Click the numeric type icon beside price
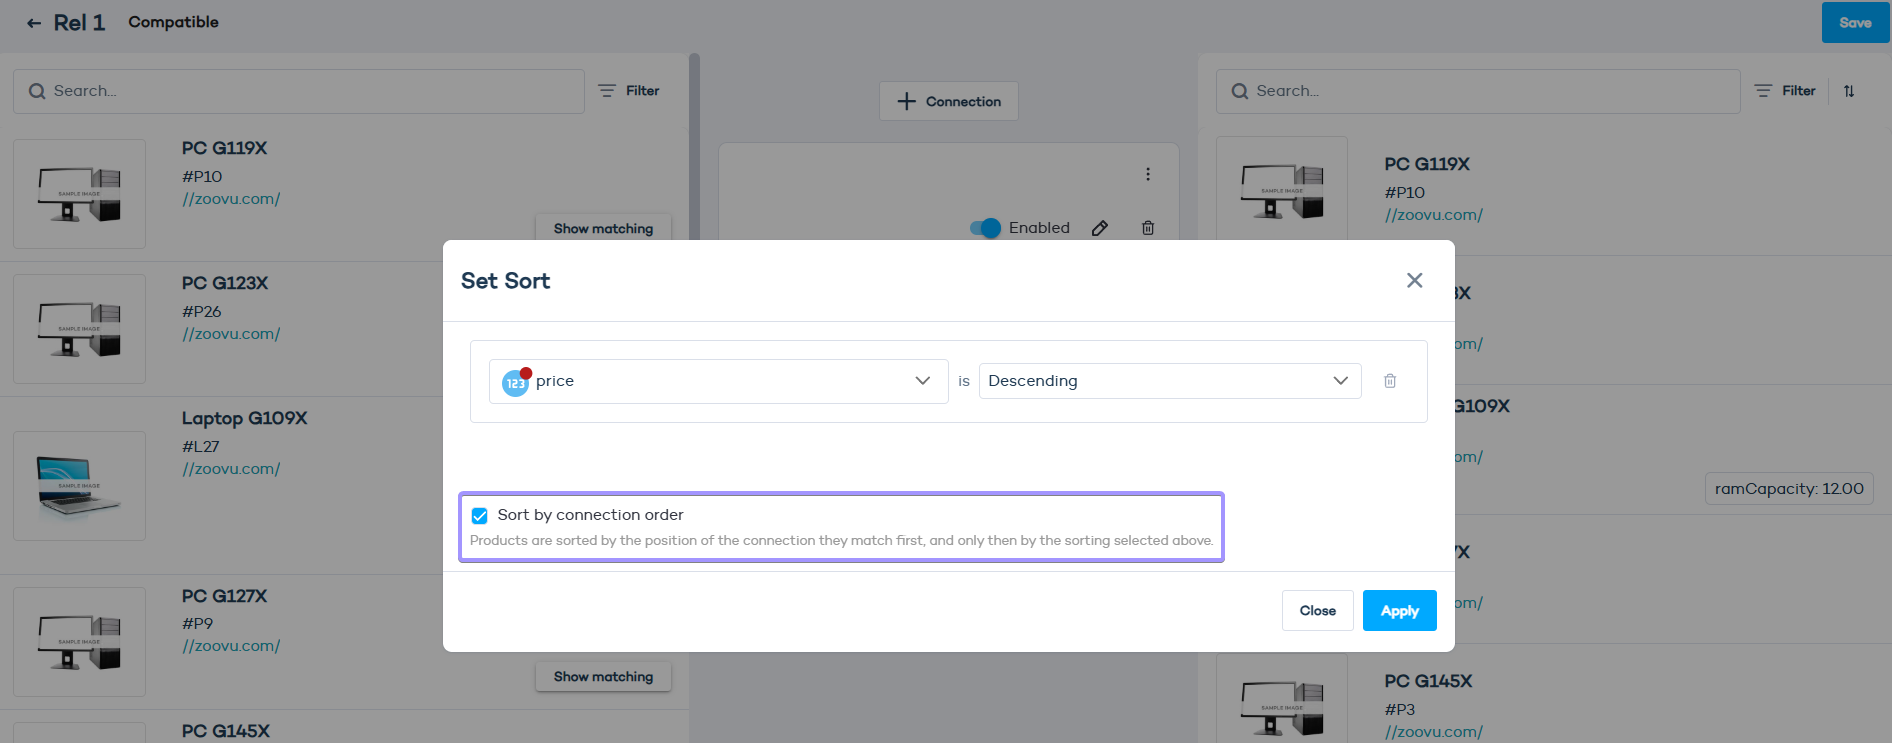 pyautogui.click(x=516, y=382)
